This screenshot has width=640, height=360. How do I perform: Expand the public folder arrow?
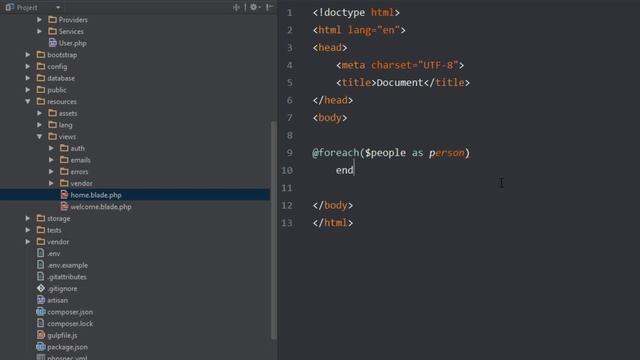point(28,90)
